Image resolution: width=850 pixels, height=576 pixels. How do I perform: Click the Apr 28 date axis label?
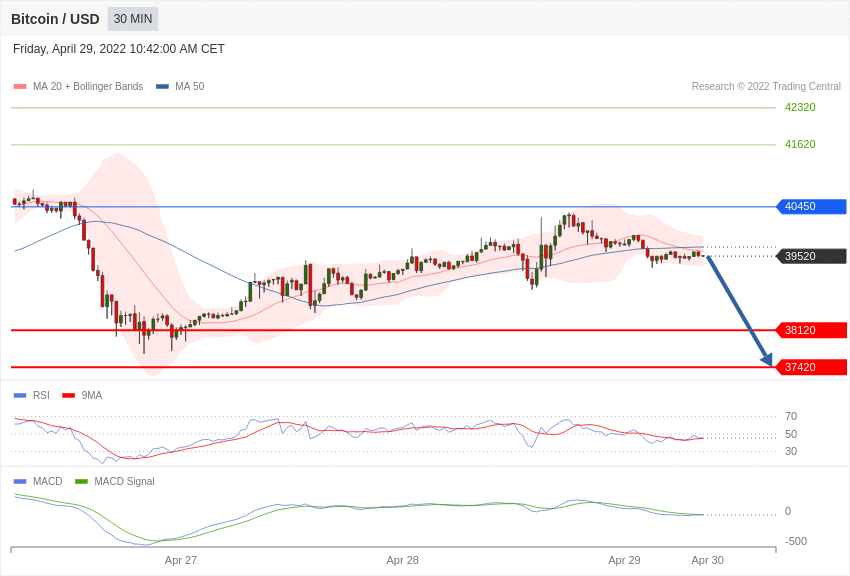pos(402,560)
